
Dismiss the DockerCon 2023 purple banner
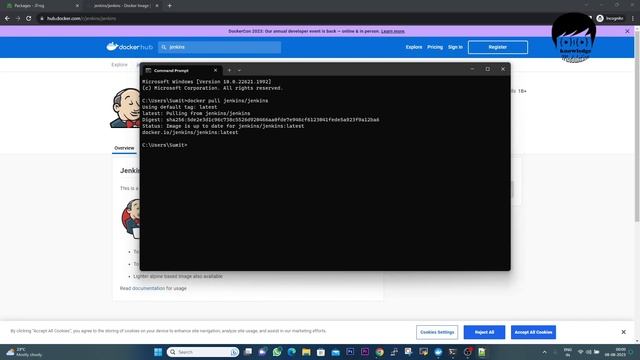(627, 31)
